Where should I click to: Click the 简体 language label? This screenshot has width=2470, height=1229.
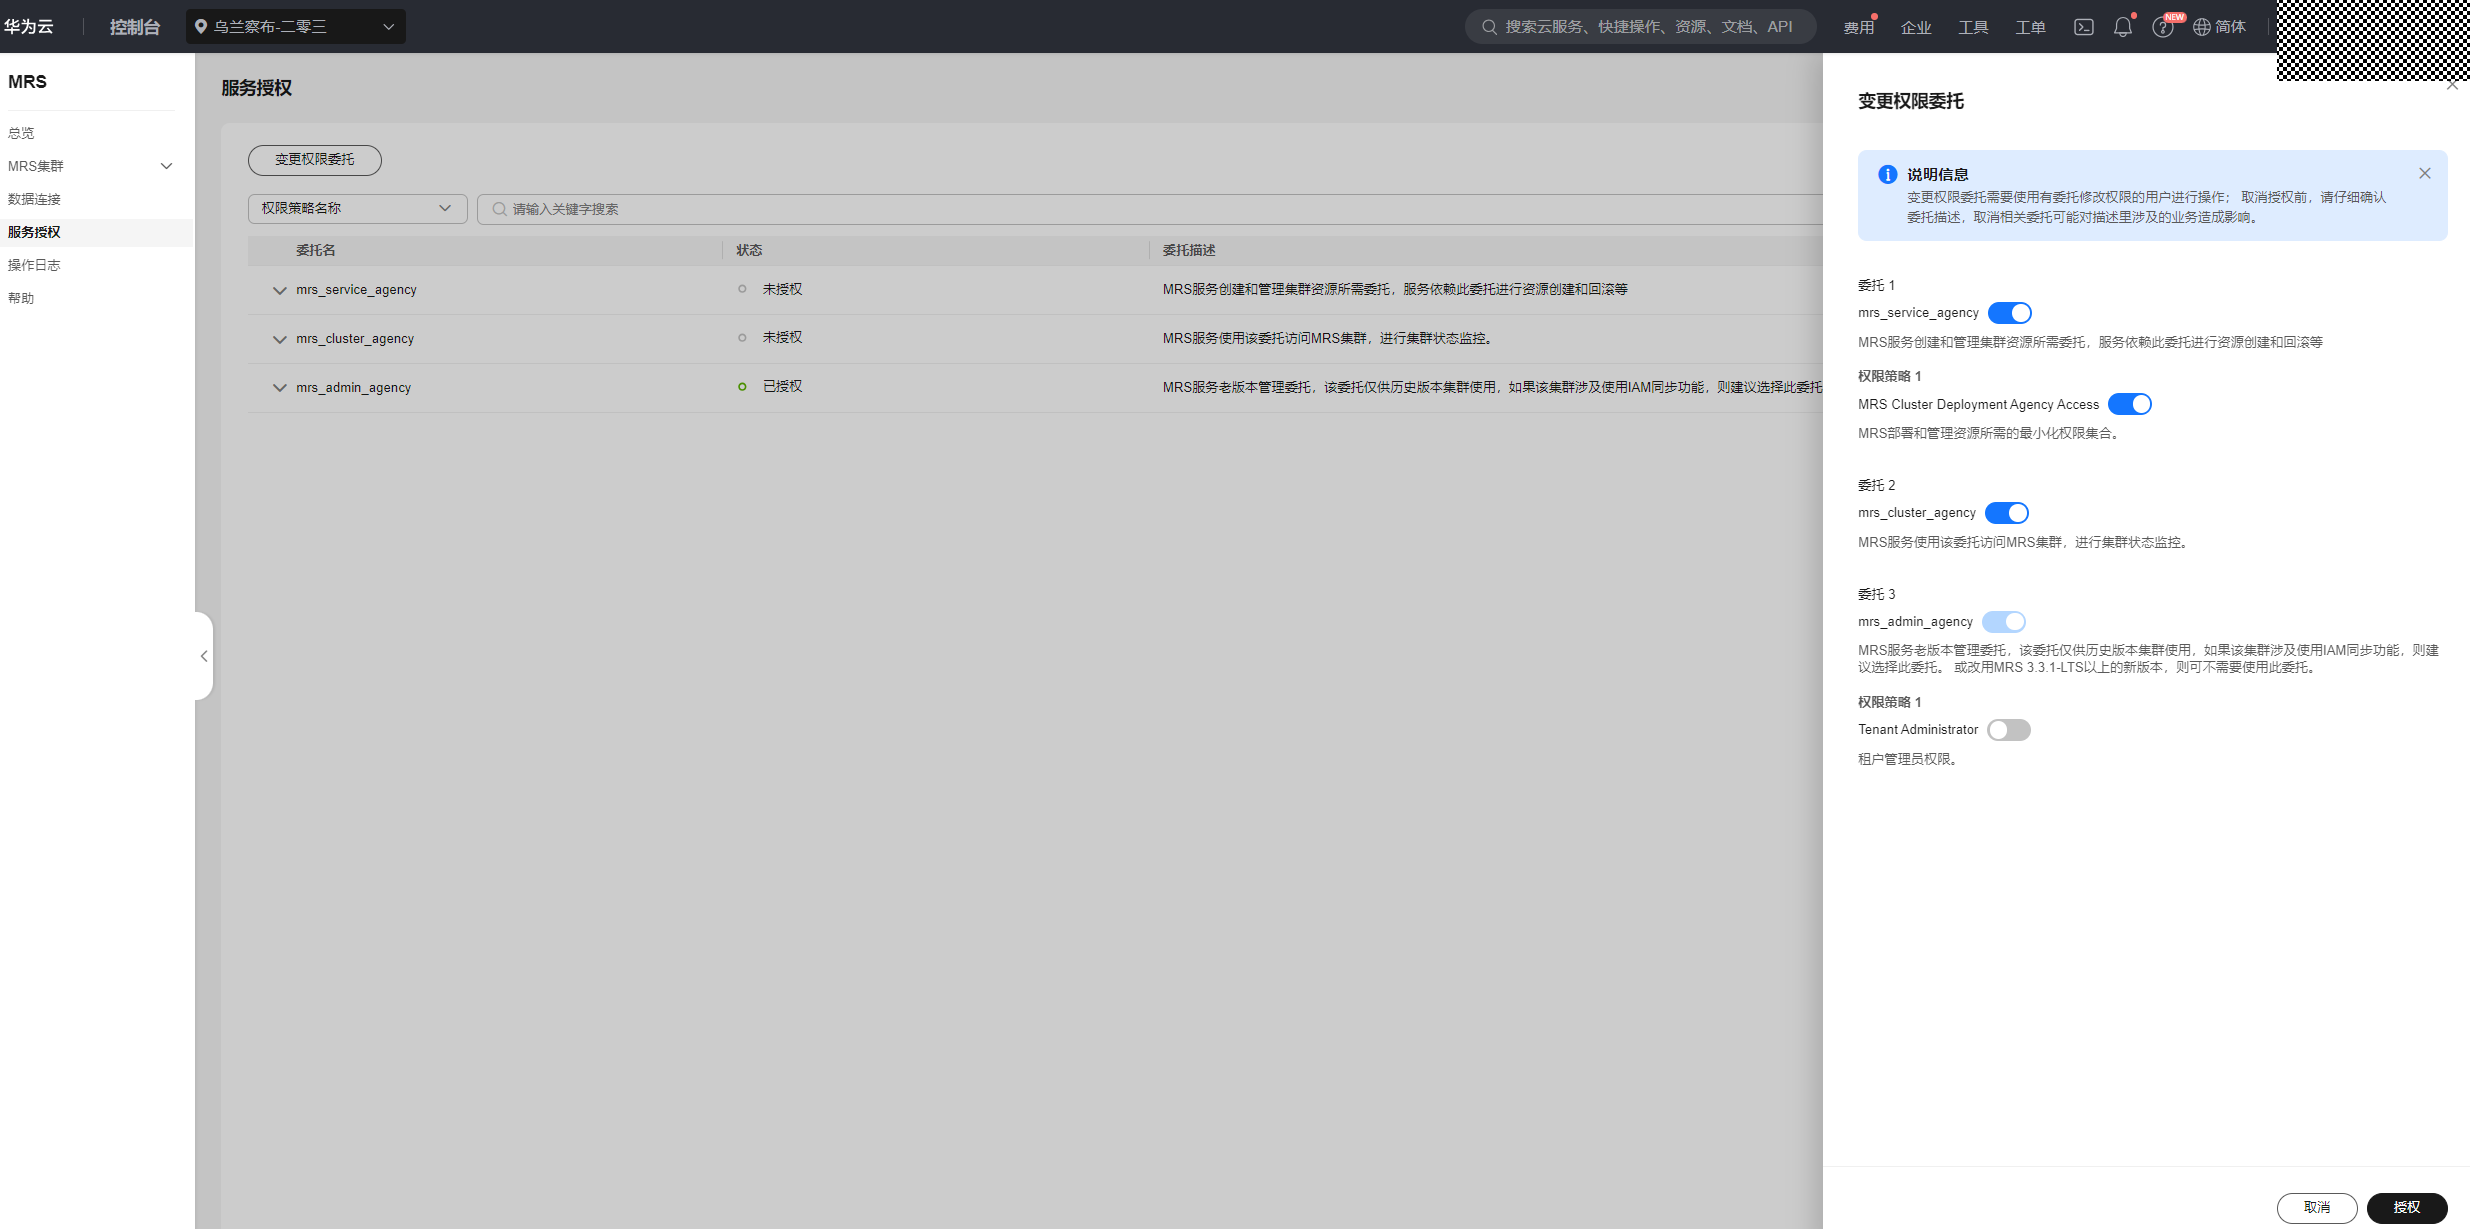pos(2230,27)
